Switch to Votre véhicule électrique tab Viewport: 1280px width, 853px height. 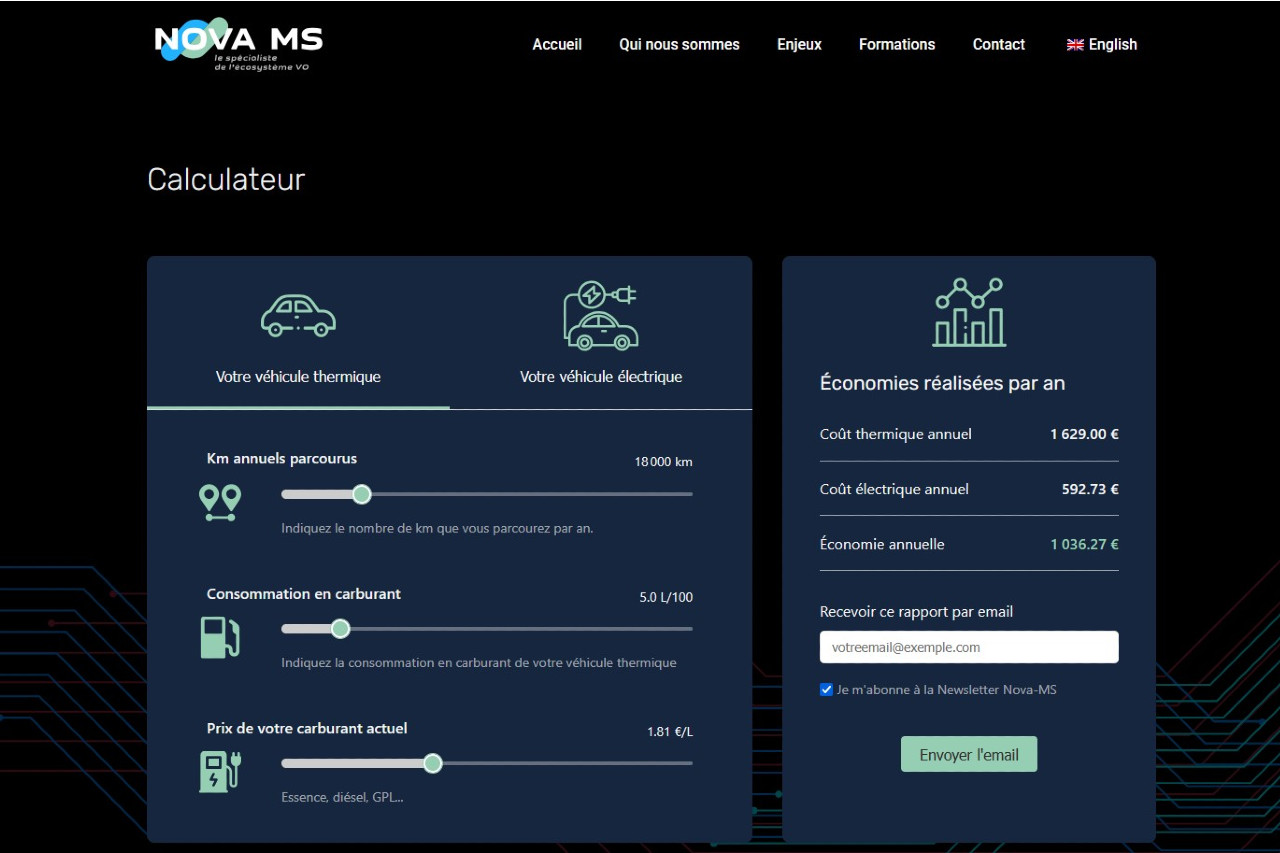point(601,334)
